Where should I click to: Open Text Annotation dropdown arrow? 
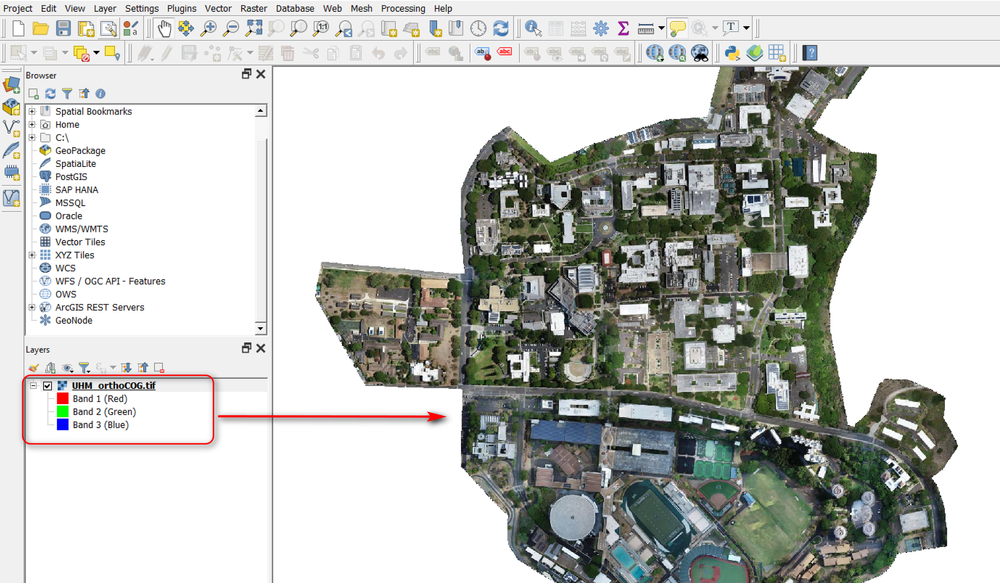[x=746, y=29]
